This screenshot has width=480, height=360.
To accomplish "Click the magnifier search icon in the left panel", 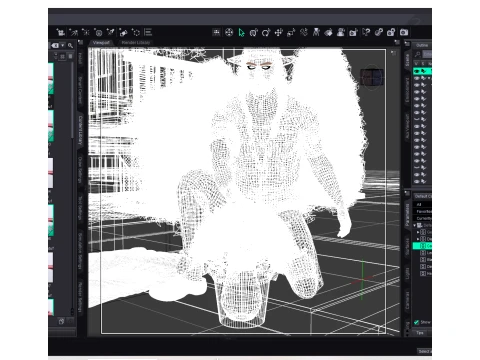I will point(70,45).
